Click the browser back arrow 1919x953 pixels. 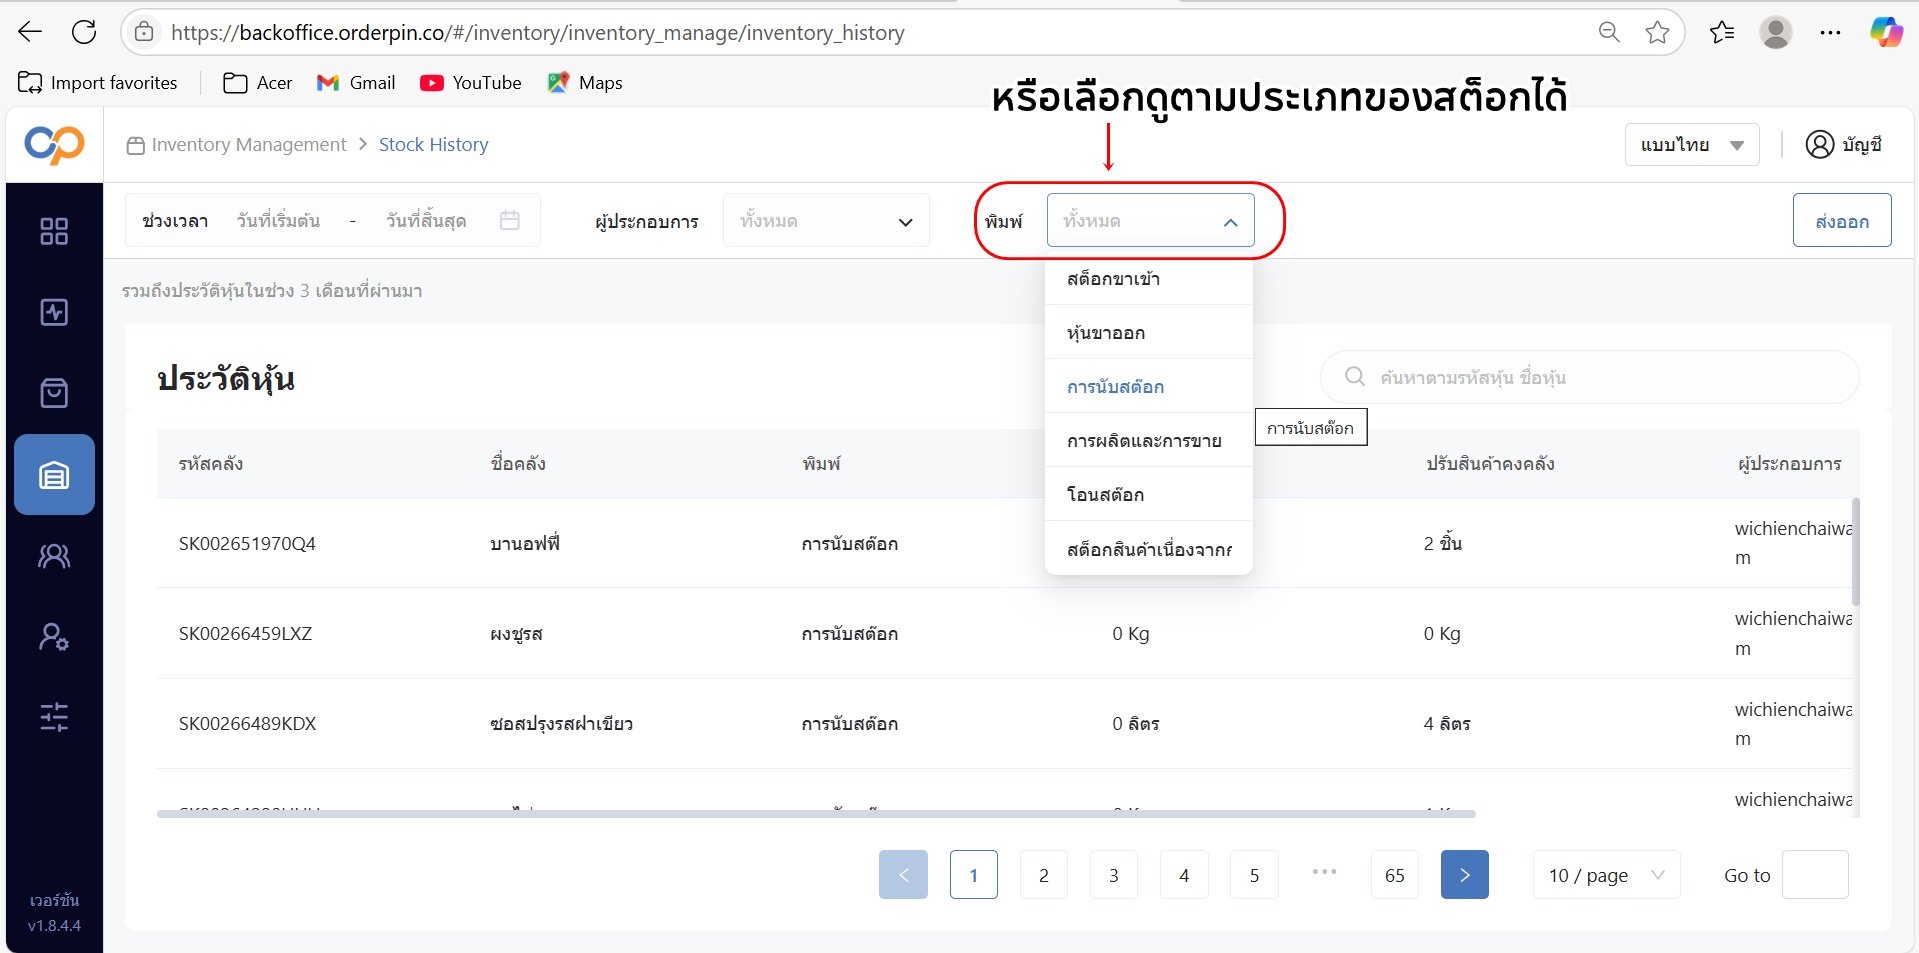coord(30,32)
